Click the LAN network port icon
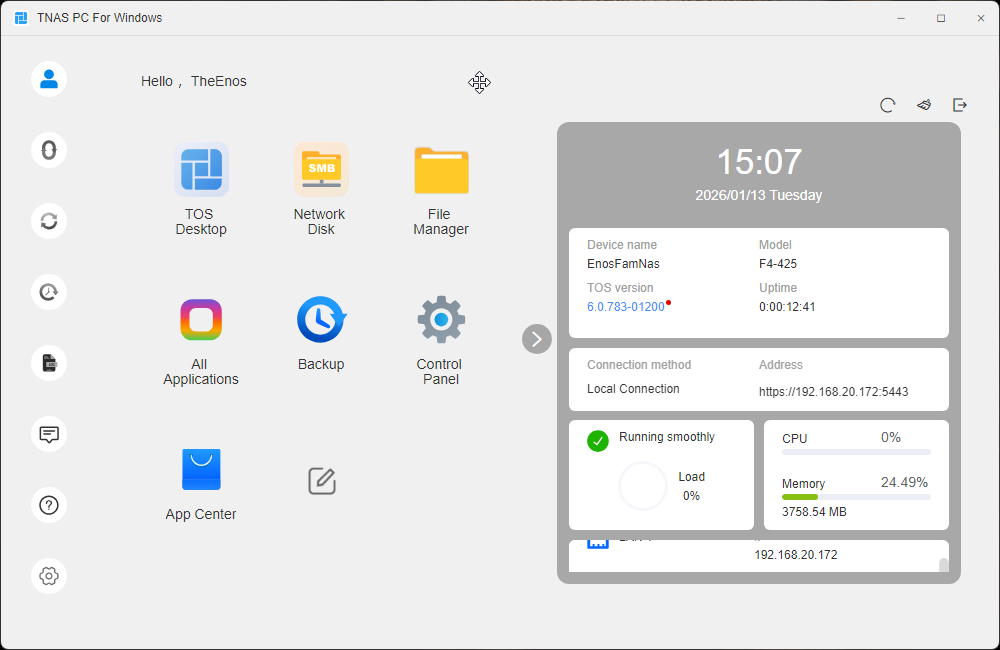1000x650 pixels. [x=598, y=544]
